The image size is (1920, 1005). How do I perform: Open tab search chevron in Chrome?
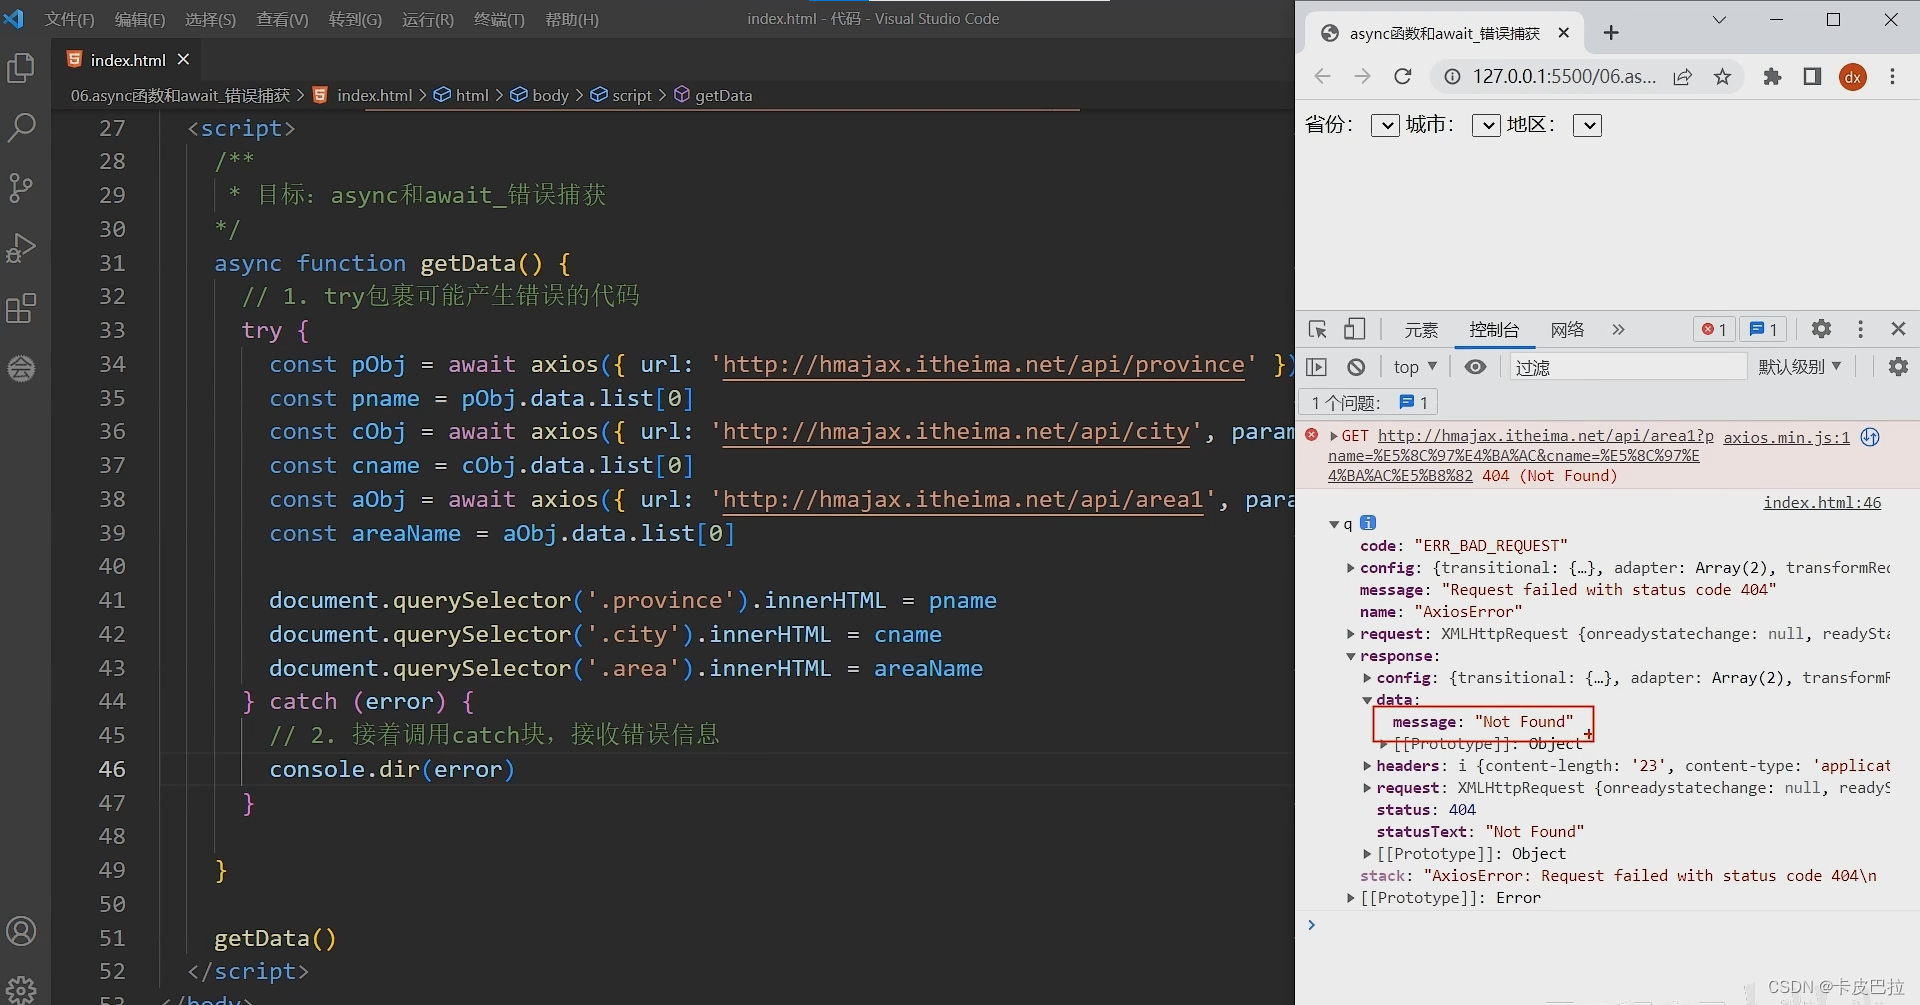point(1719,20)
